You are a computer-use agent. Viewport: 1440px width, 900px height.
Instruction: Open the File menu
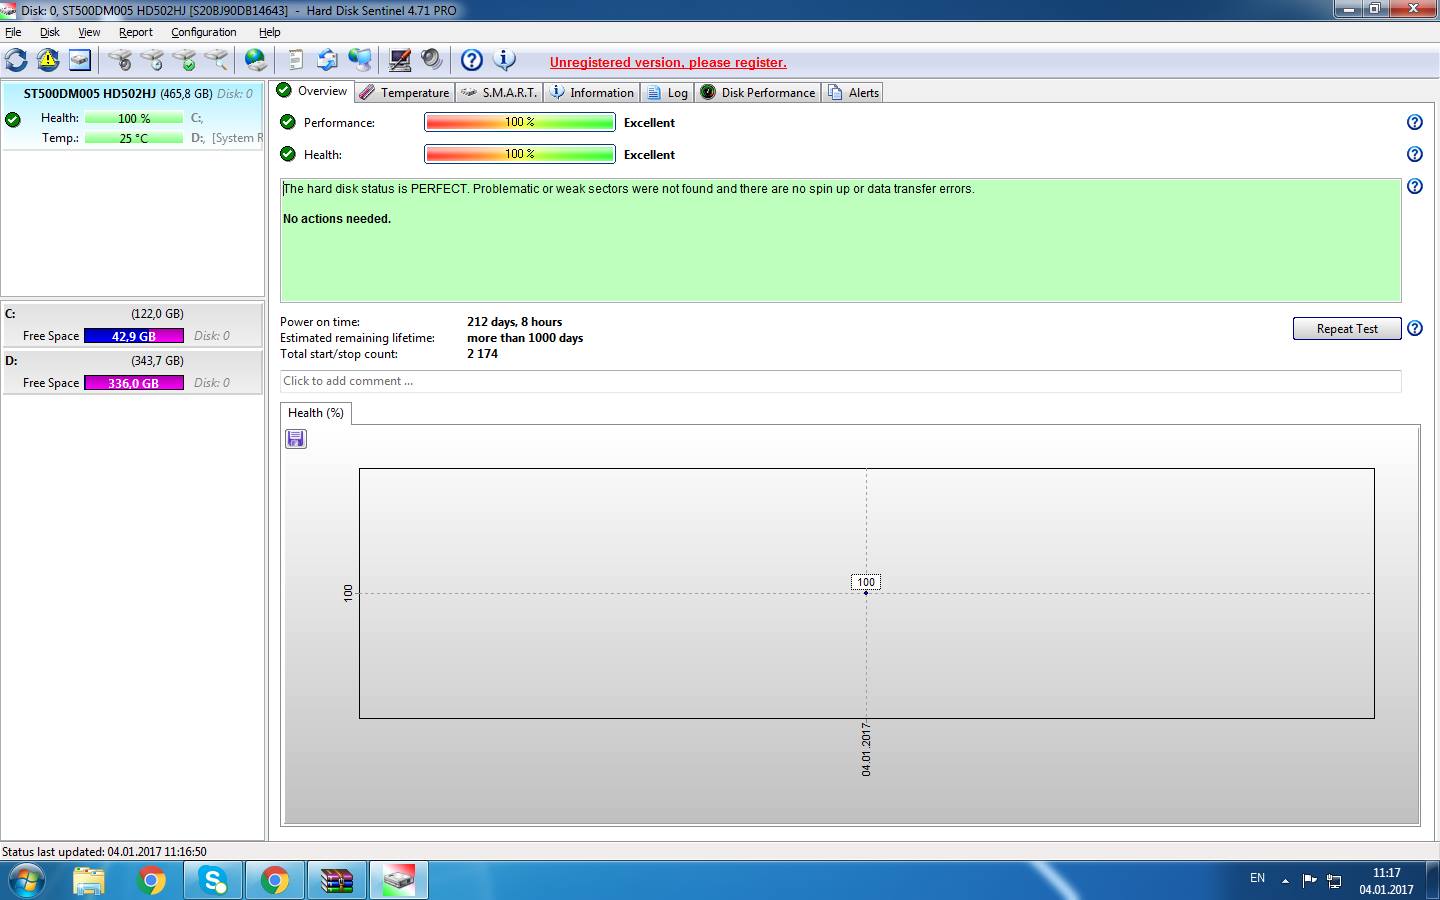pos(13,32)
